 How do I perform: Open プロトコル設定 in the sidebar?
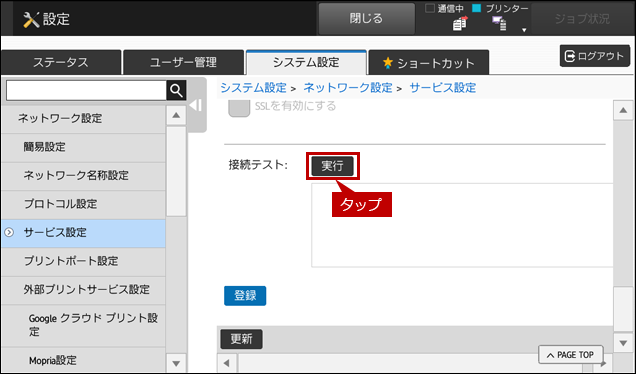pyautogui.click(x=83, y=204)
